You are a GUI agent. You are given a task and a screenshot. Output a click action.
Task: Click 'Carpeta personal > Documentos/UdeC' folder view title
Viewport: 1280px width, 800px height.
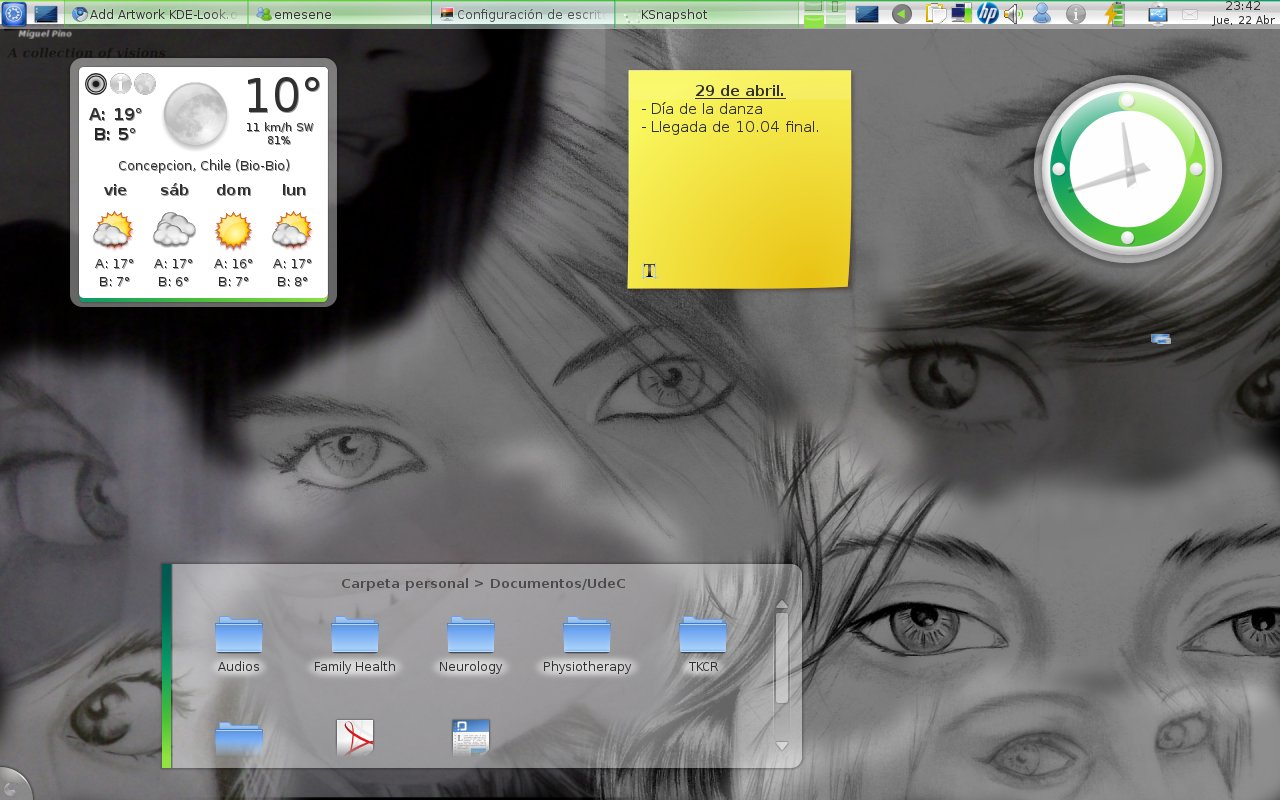click(483, 583)
